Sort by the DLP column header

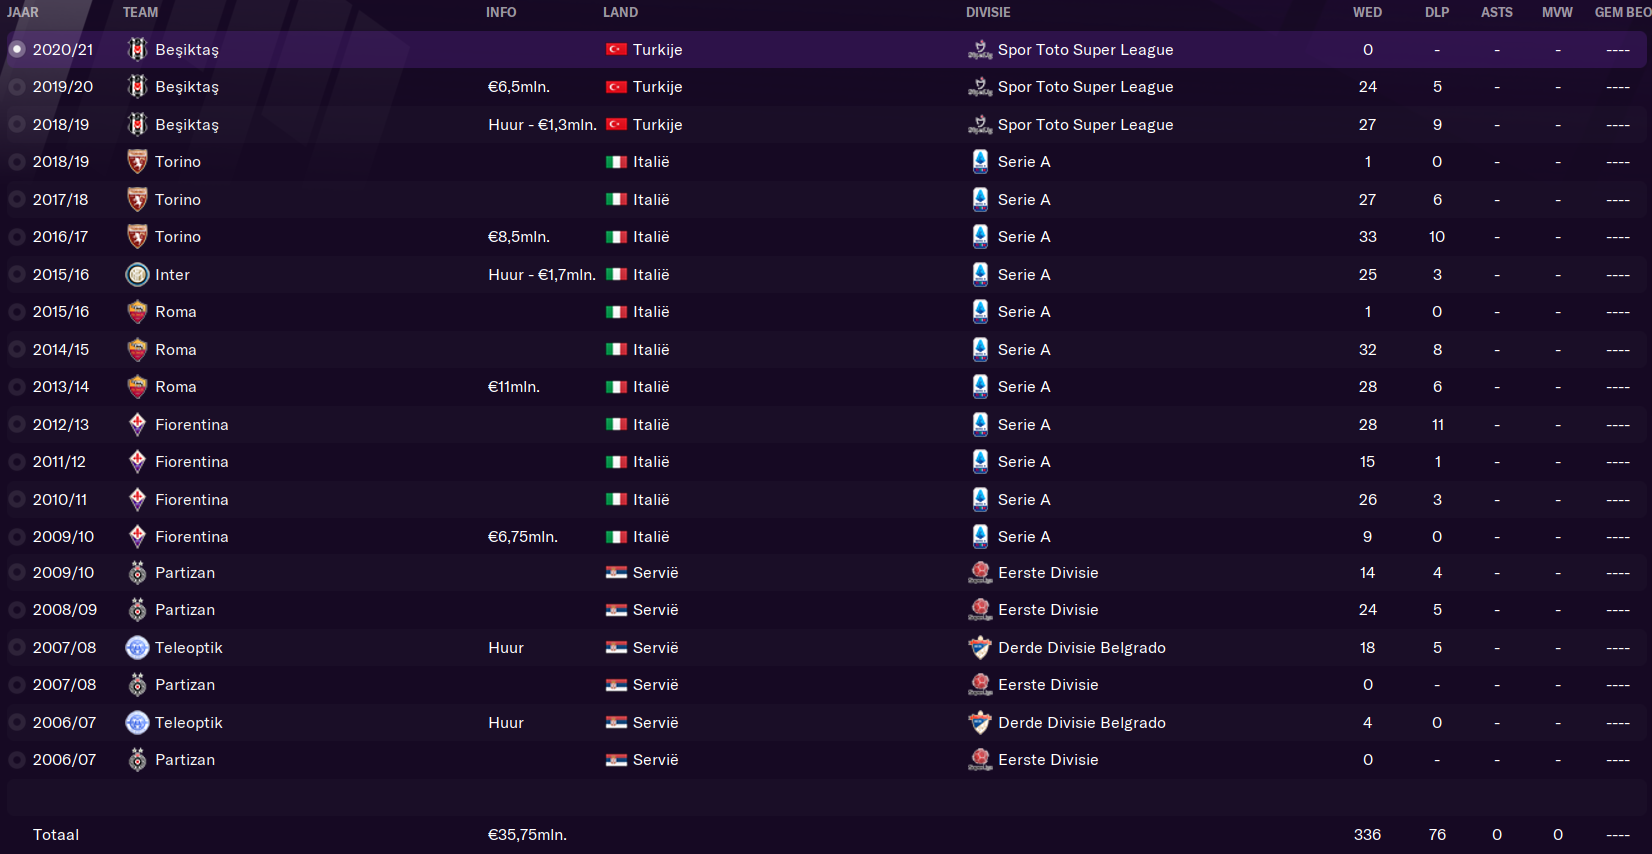pyautogui.click(x=1437, y=12)
